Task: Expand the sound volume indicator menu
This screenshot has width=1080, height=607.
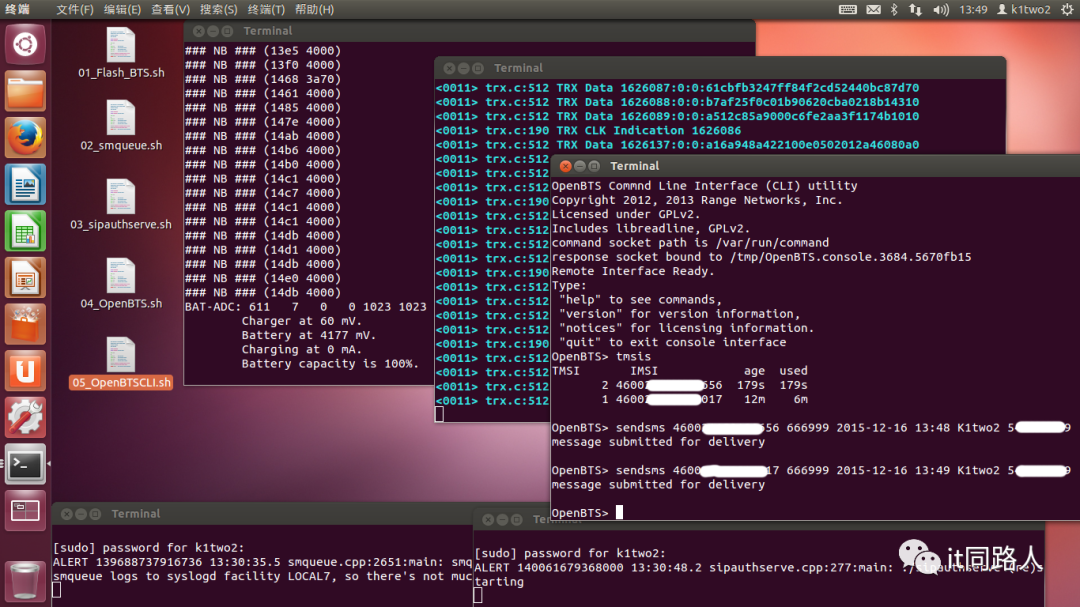Action: click(941, 10)
